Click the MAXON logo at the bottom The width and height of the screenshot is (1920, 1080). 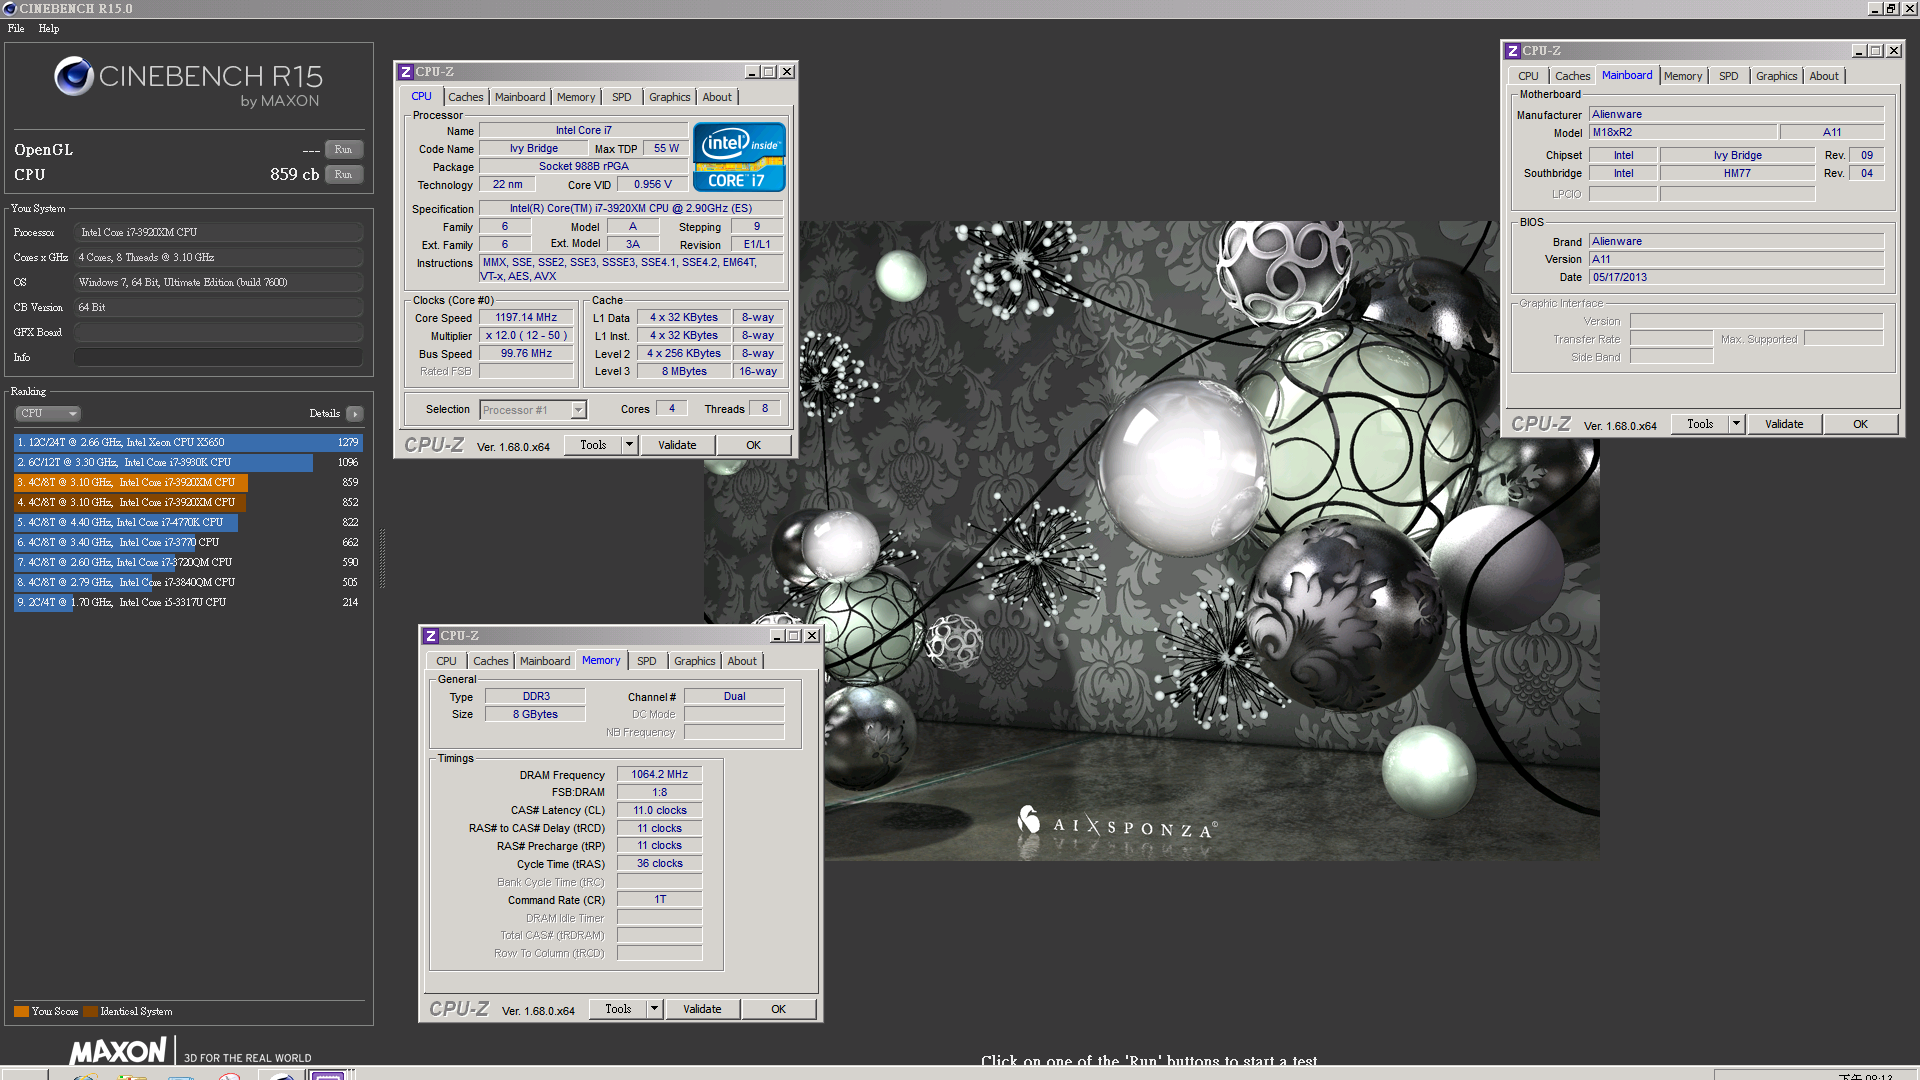tap(118, 1051)
